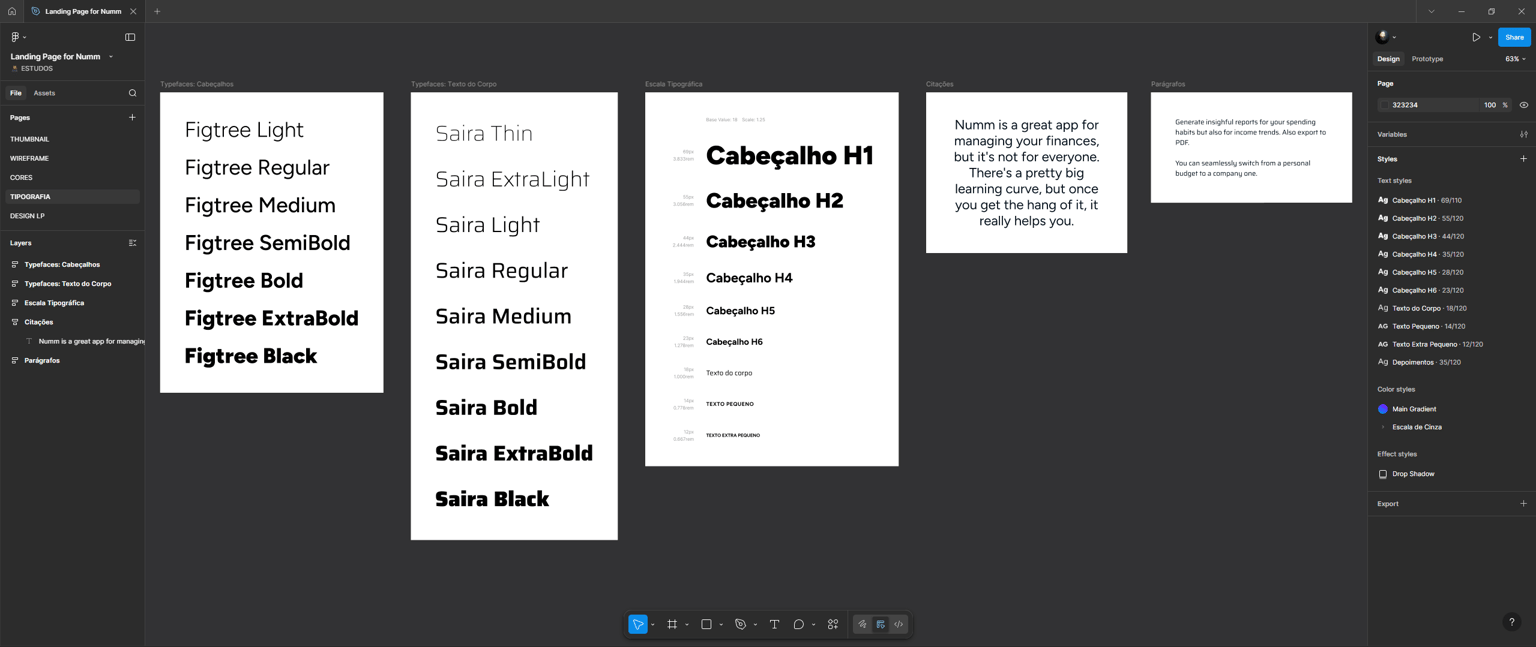Select Depoimentos text style
1536x647 pixels.
1426,362
